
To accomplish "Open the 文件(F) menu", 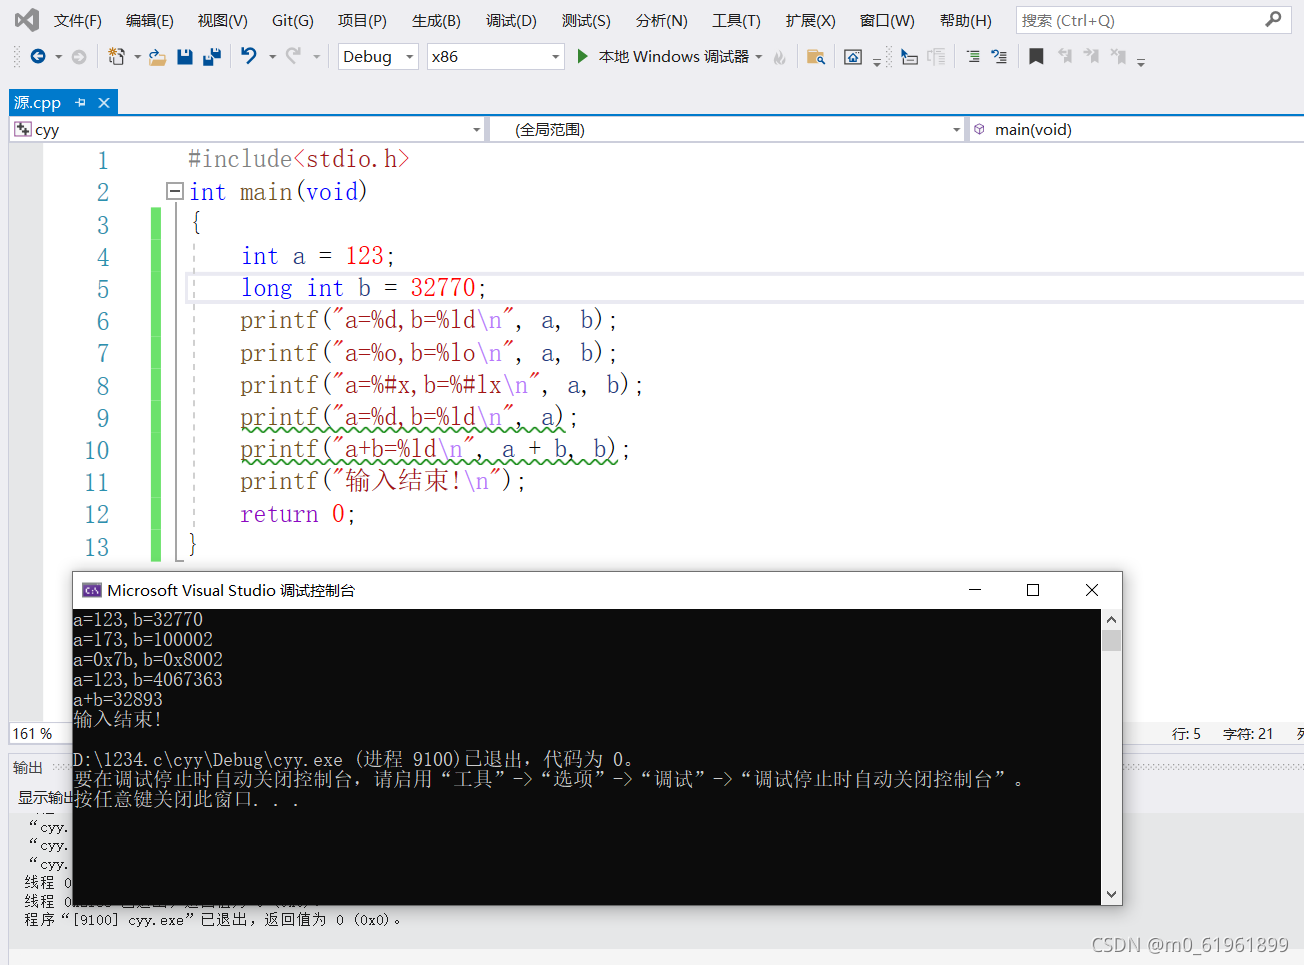I will click(77, 21).
